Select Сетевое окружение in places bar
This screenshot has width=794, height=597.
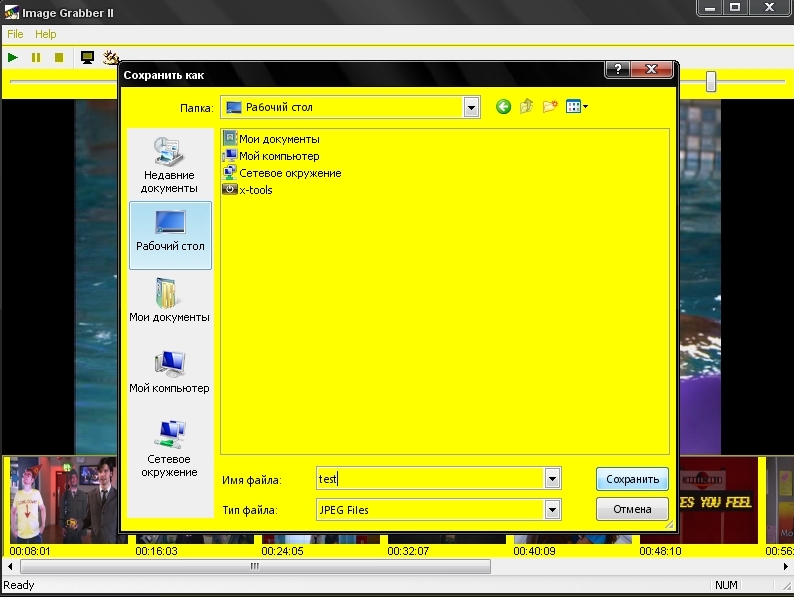[x=169, y=449]
